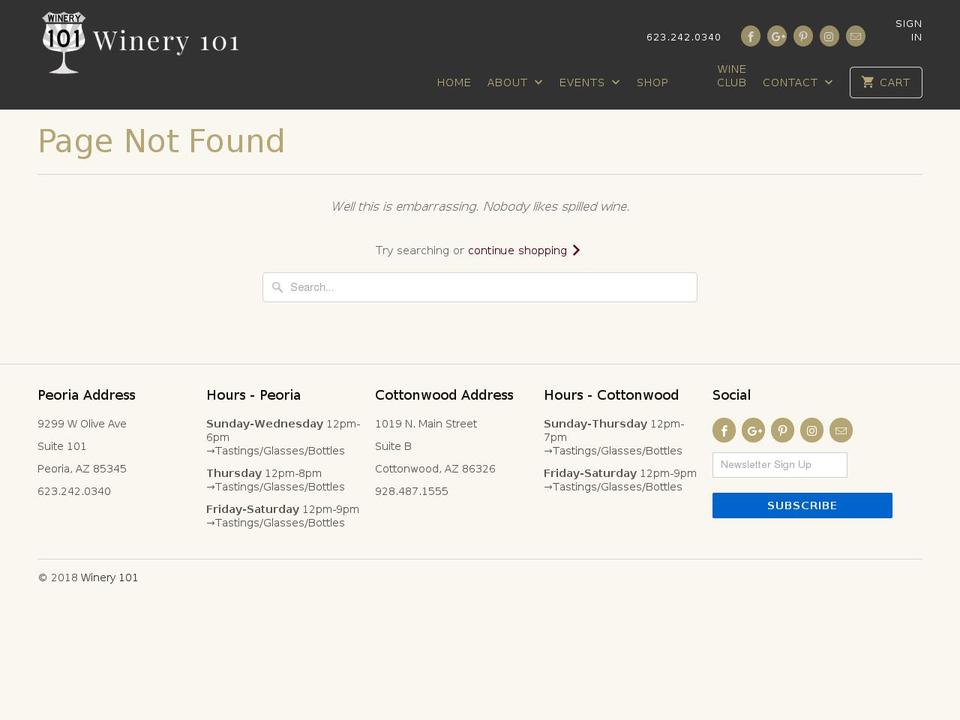The height and width of the screenshot is (720, 960).
Task: Click header phone number 623.242.0340
Action: [x=683, y=37]
